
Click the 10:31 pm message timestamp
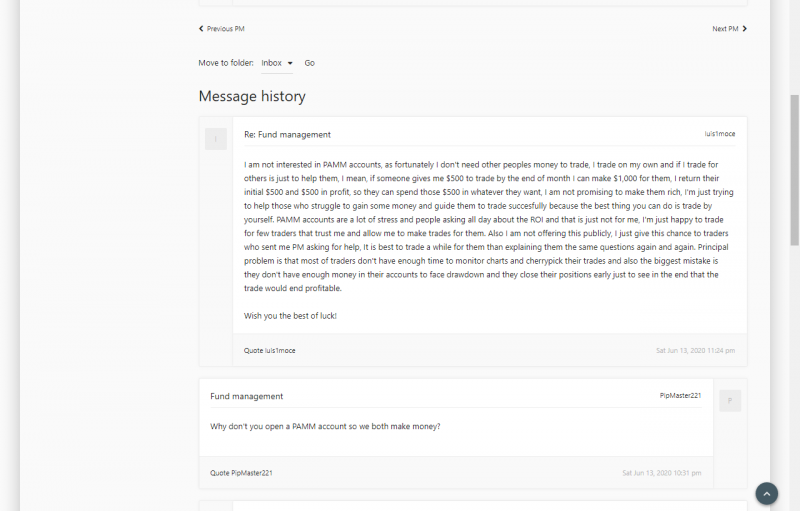pos(661,473)
